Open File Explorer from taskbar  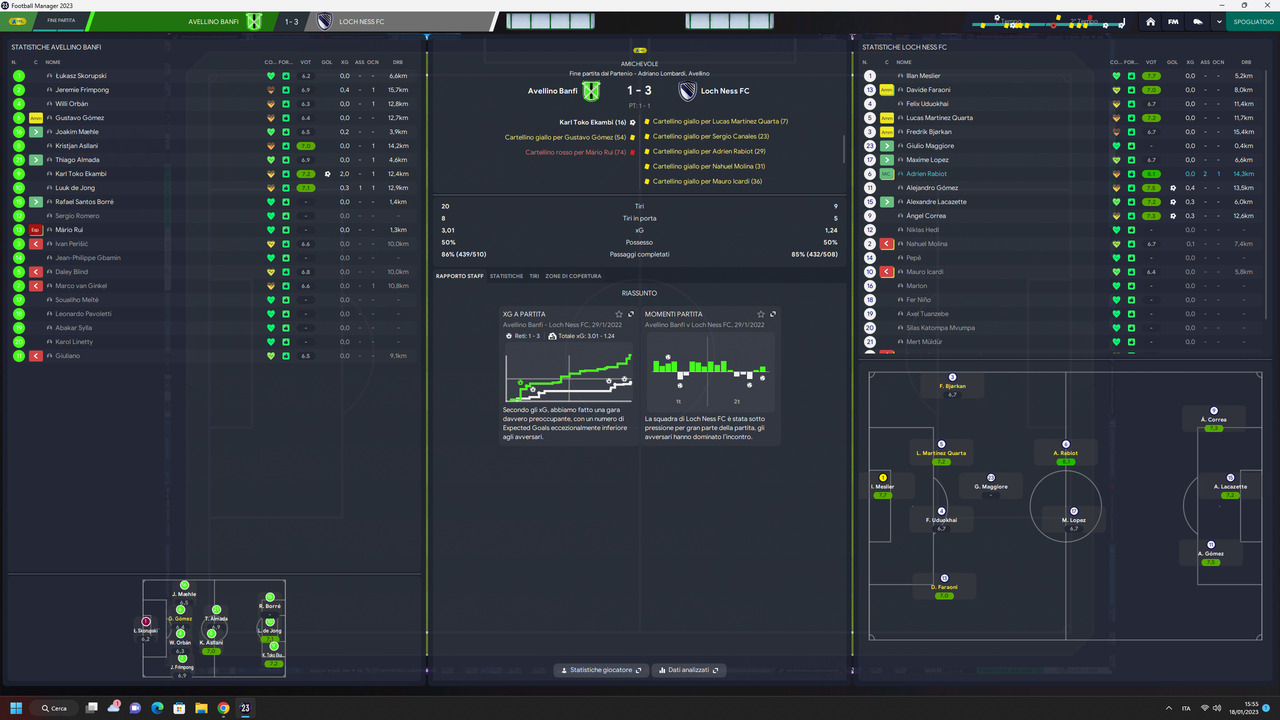tap(201, 708)
